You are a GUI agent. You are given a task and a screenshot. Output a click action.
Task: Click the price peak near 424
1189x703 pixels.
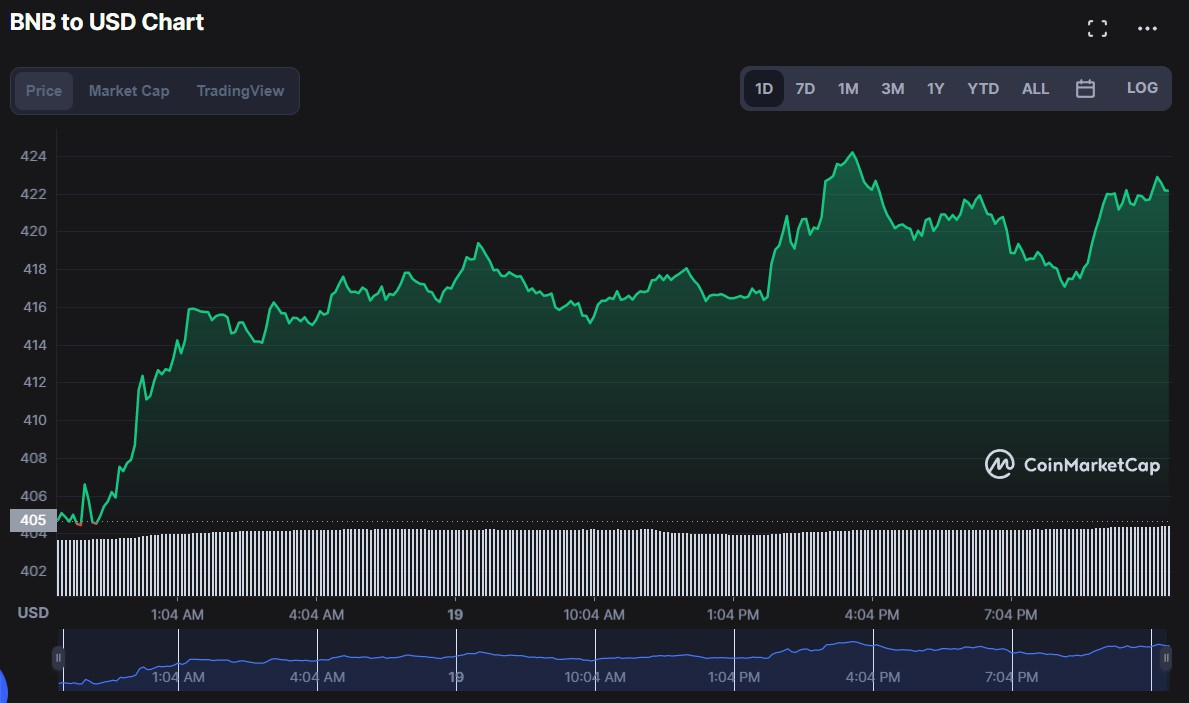coord(852,153)
